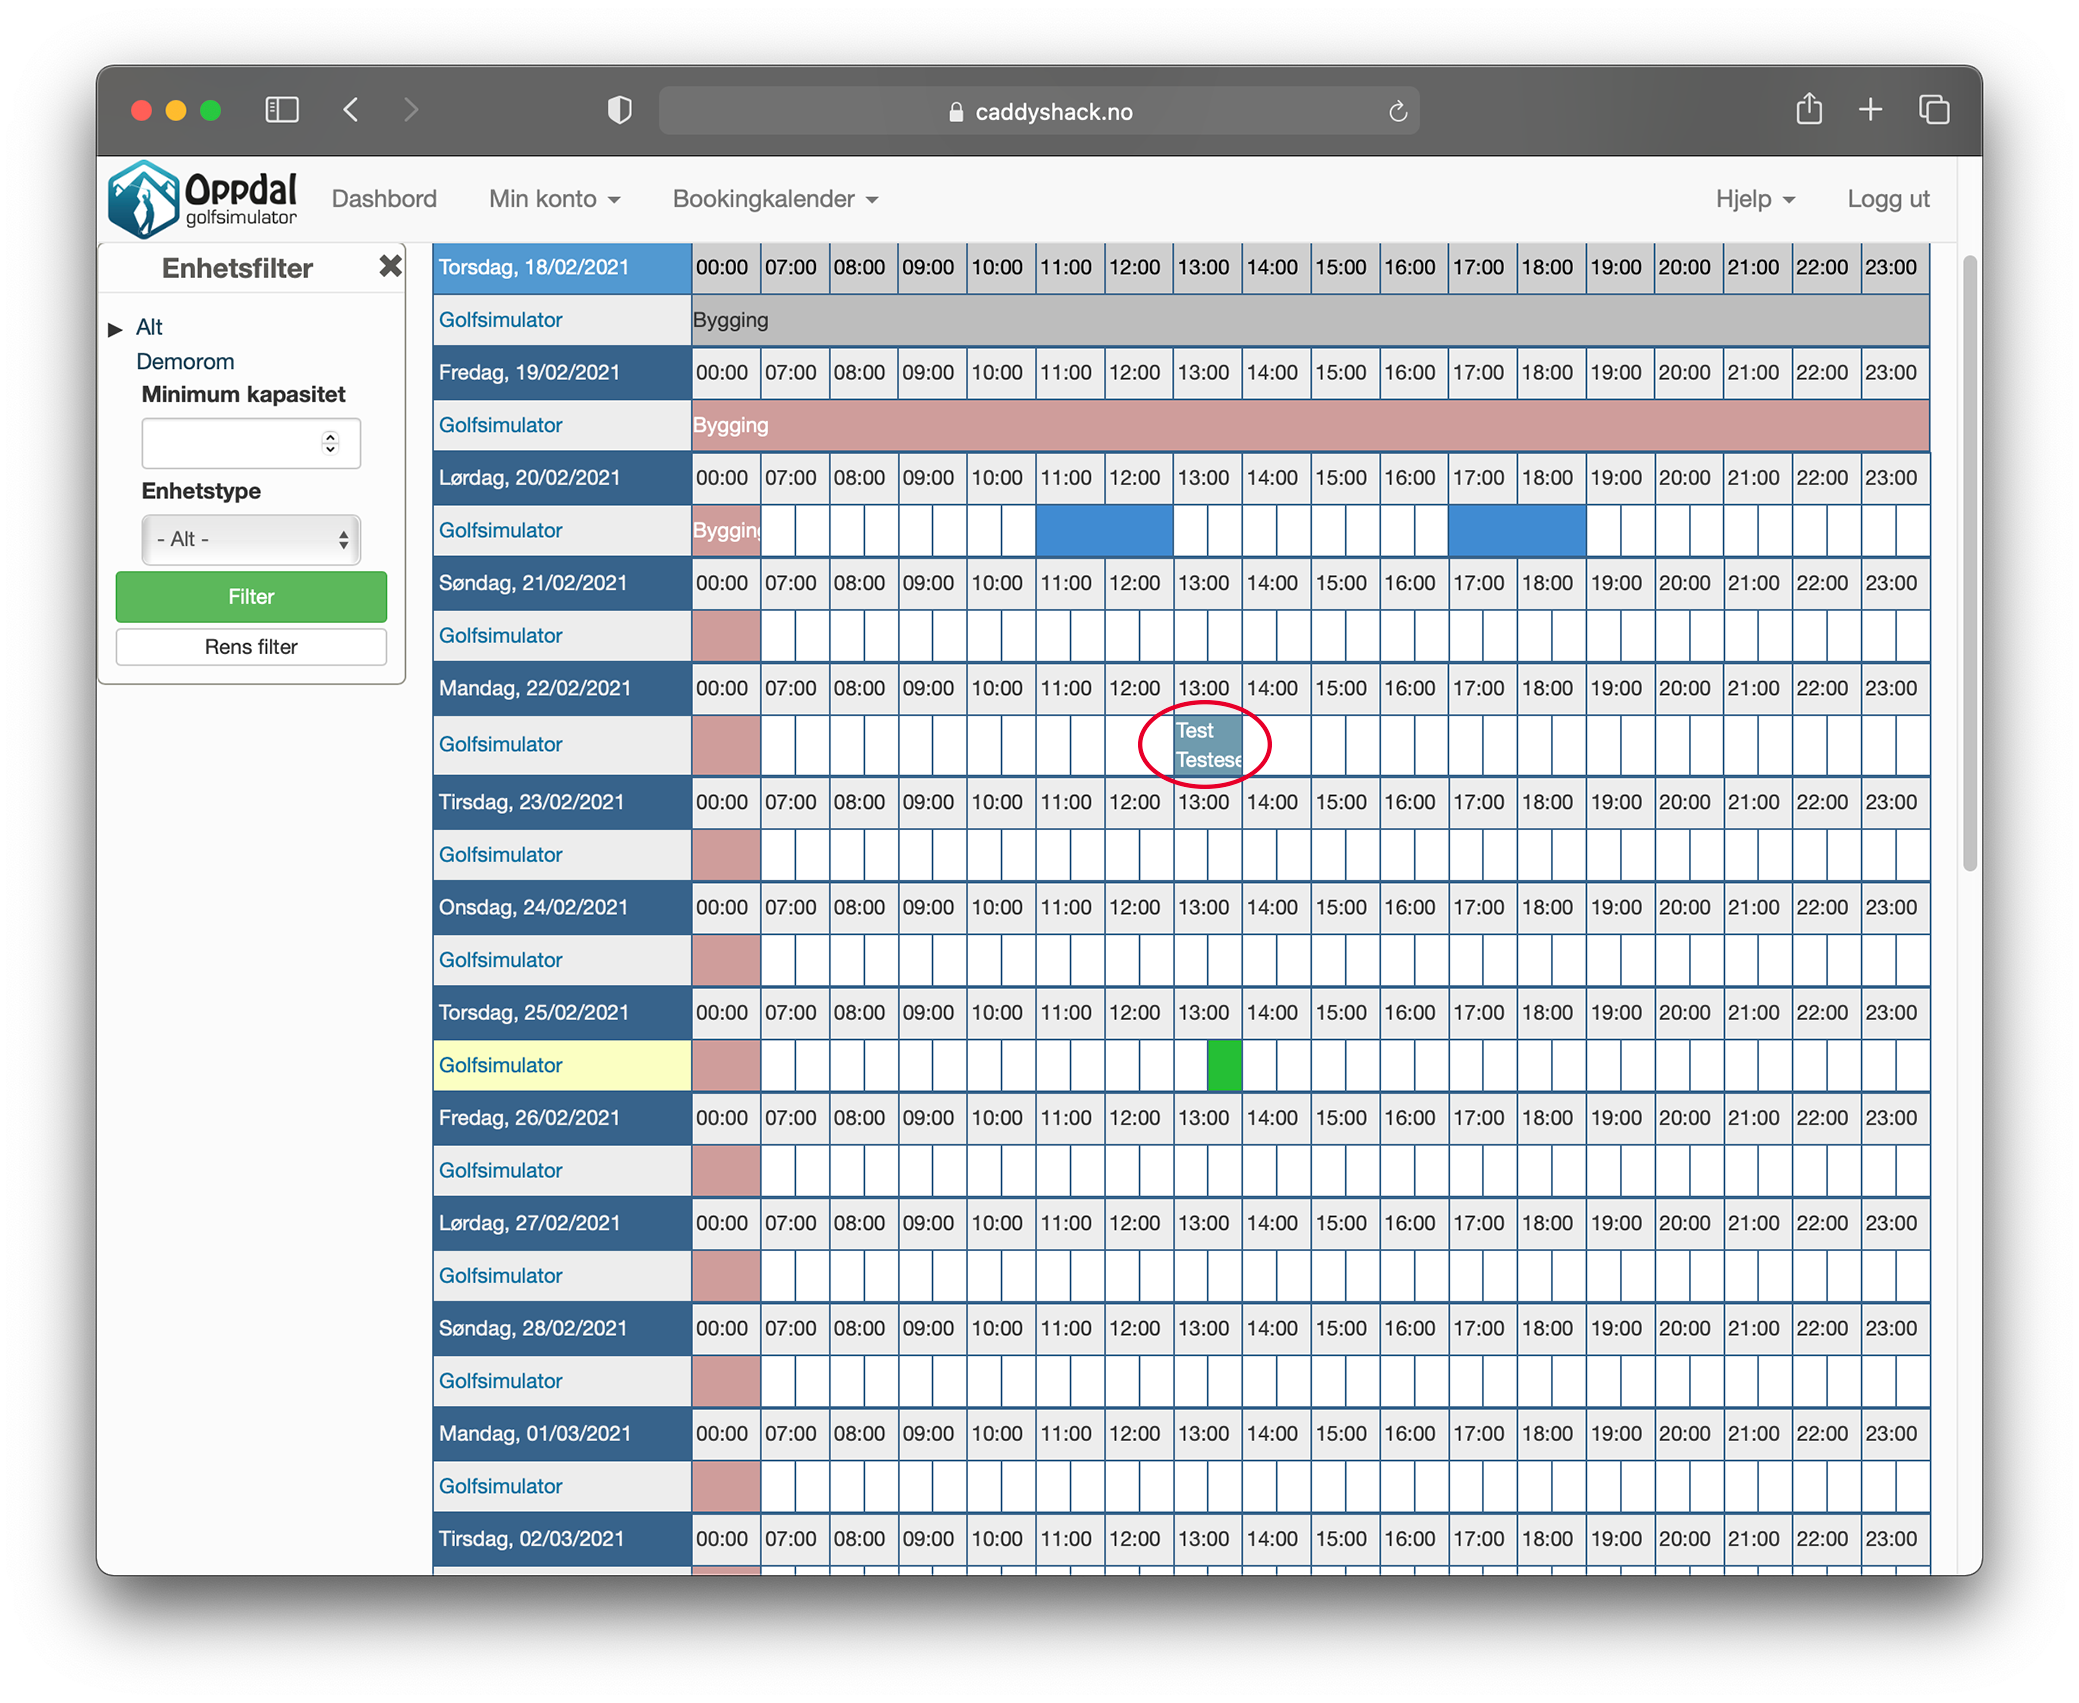Screen dimensions: 2079x1703
Task: Close the Enhetsfilter panel with X
Action: pyautogui.click(x=390, y=266)
